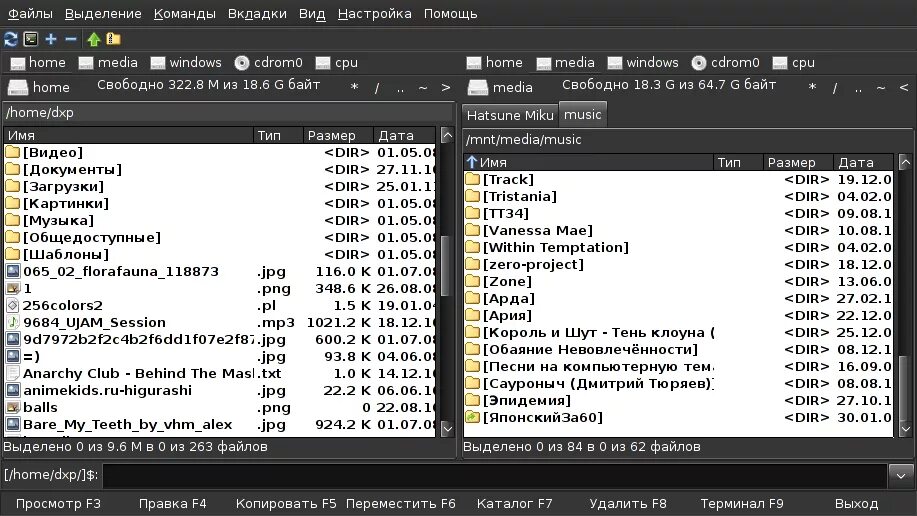917x516 pixels.
Task: Select file balls png
Action: [x=220, y=407]
